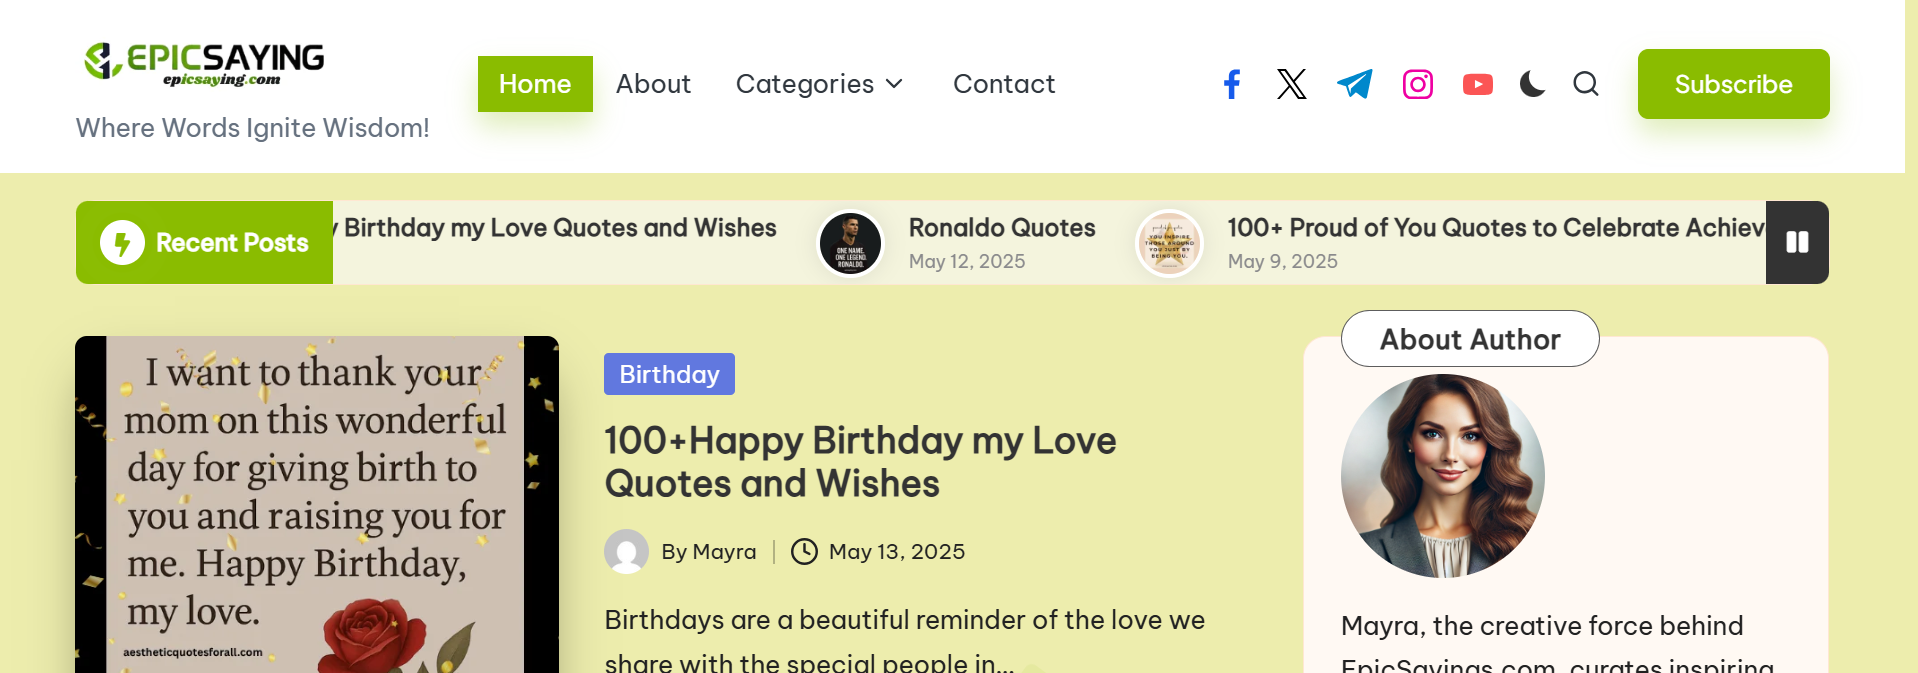Open the About page
This screenshot has width=1918, height=673.
click(653, 84)
